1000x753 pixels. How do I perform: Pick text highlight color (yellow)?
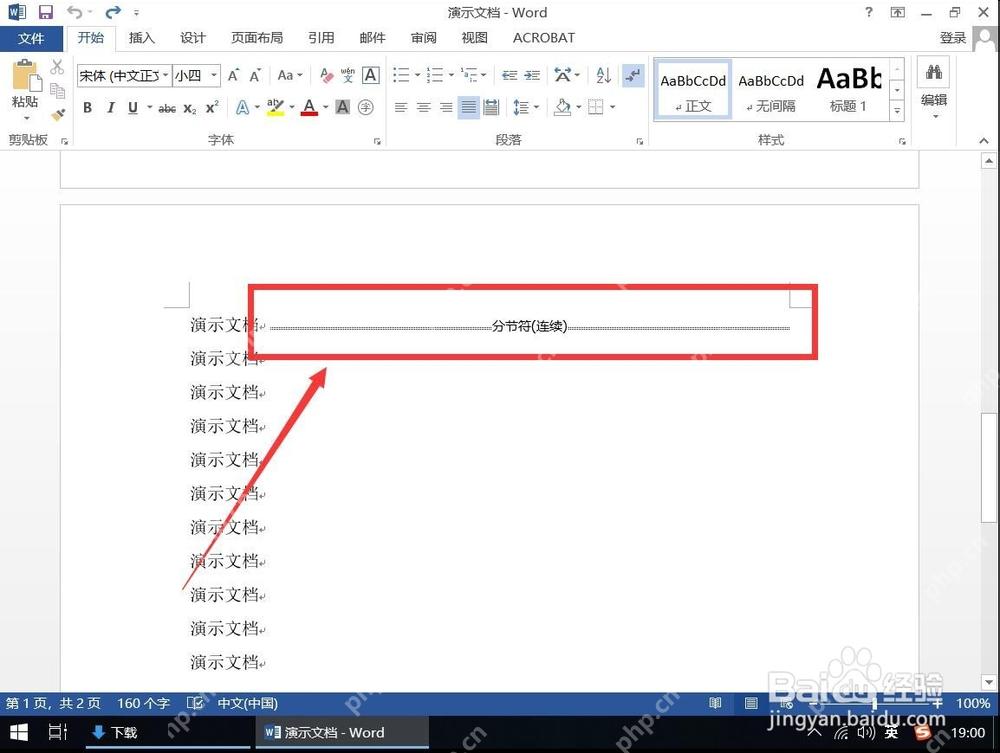click(275, 107)
